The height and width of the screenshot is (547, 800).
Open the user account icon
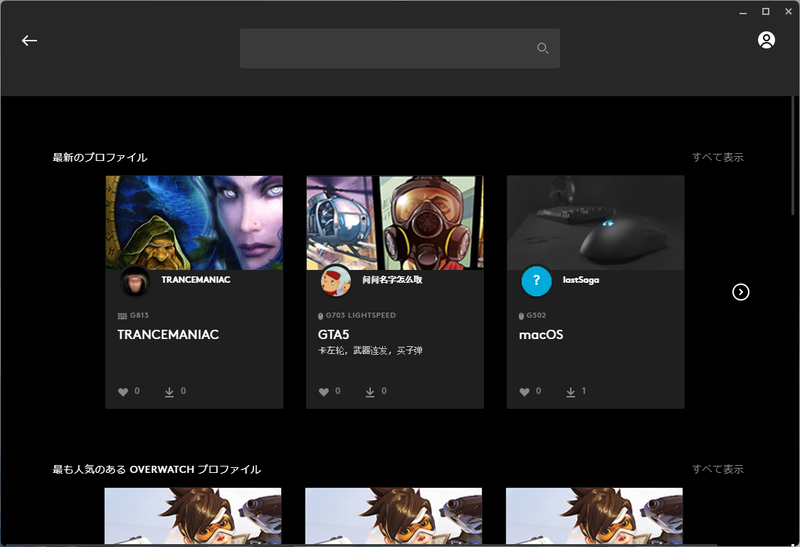point(766,40)
